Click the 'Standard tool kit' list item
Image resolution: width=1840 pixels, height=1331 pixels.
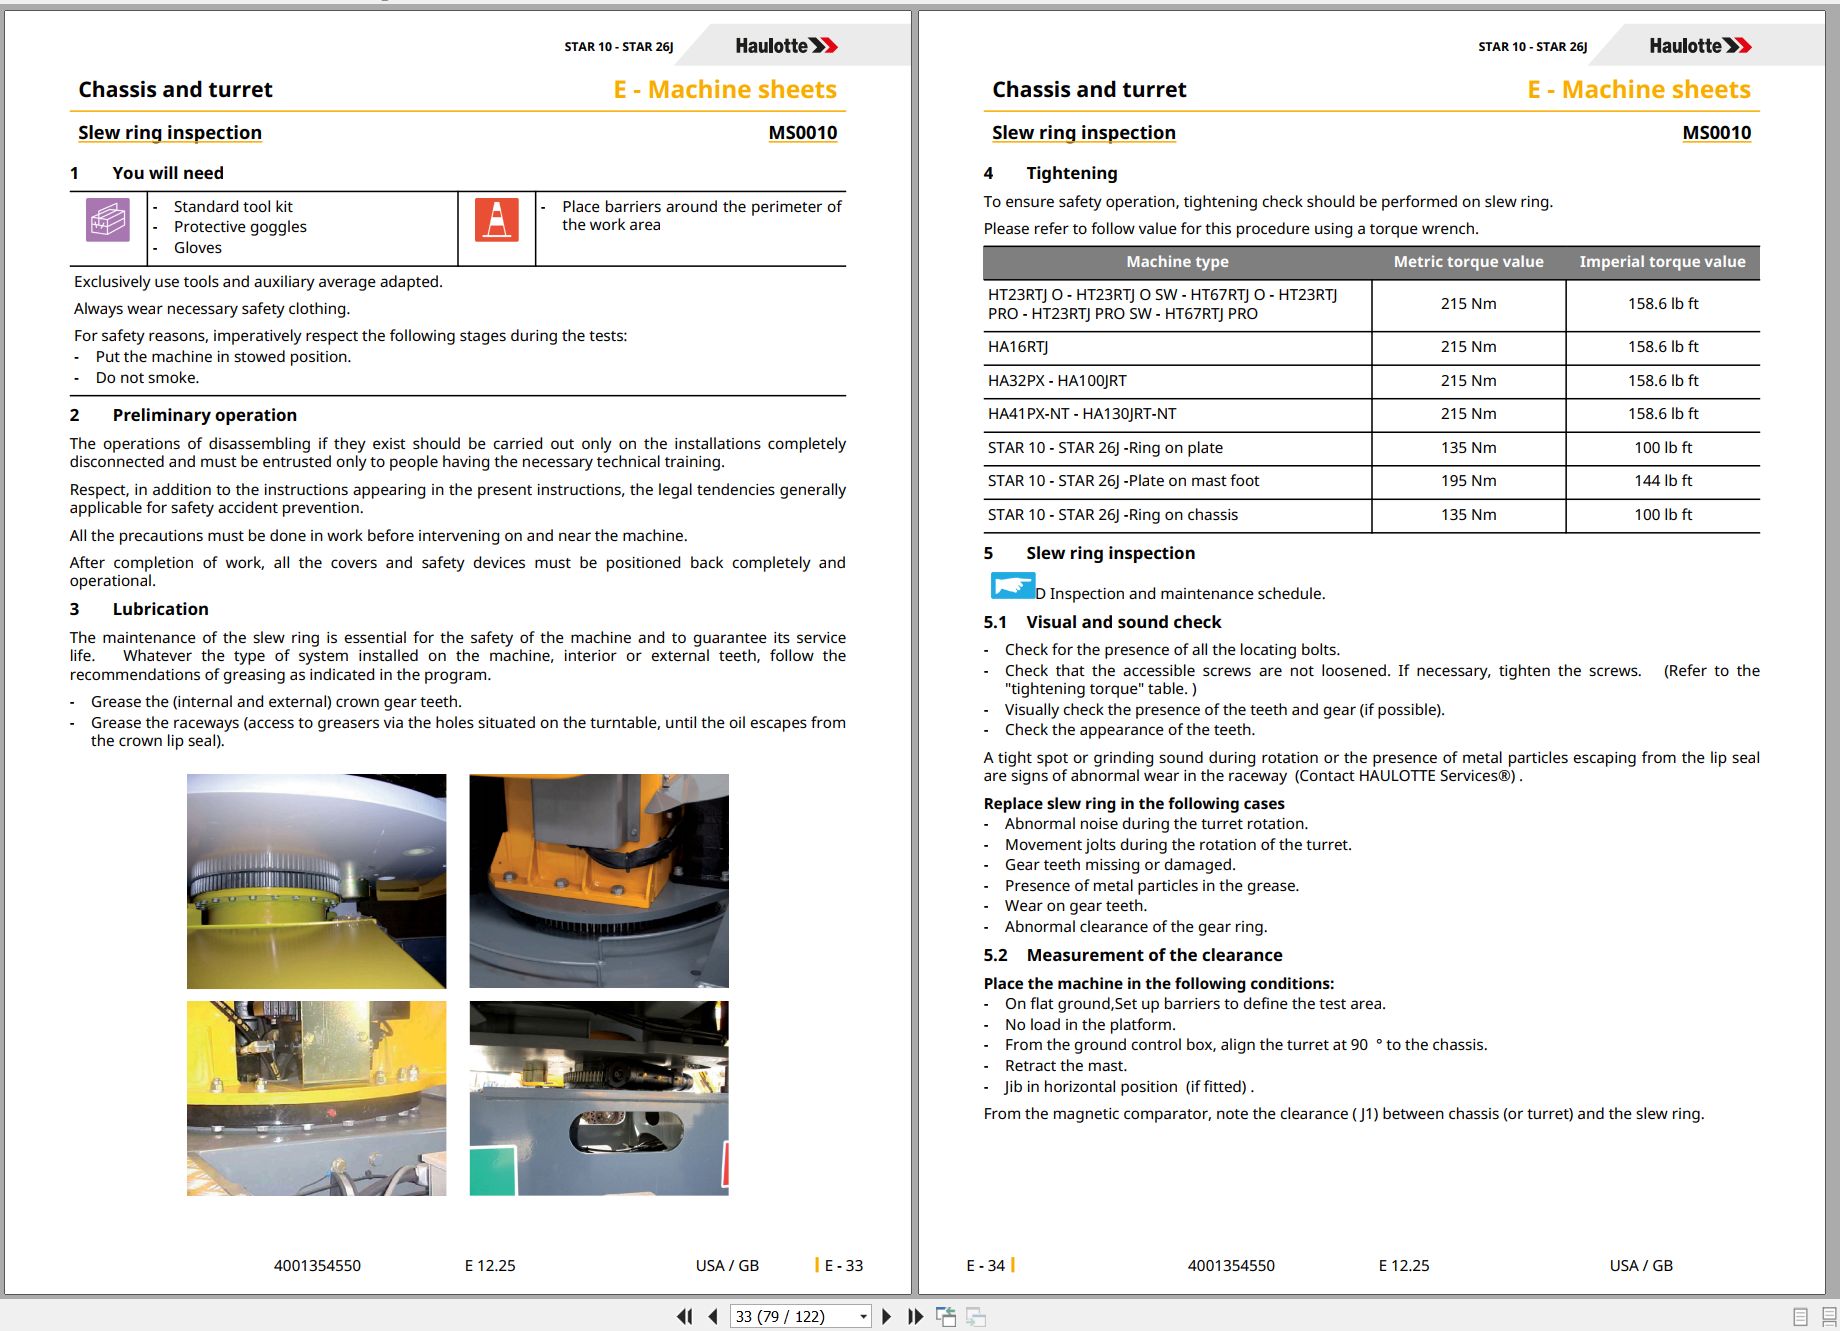pos(233,207)
